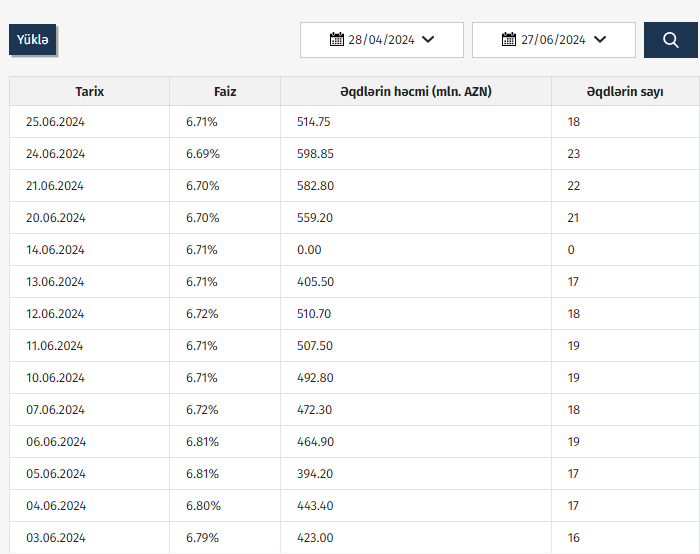Click the magnifying glass search button
The height and width of the screenshot is (554, 700).
tap(669, 40)
